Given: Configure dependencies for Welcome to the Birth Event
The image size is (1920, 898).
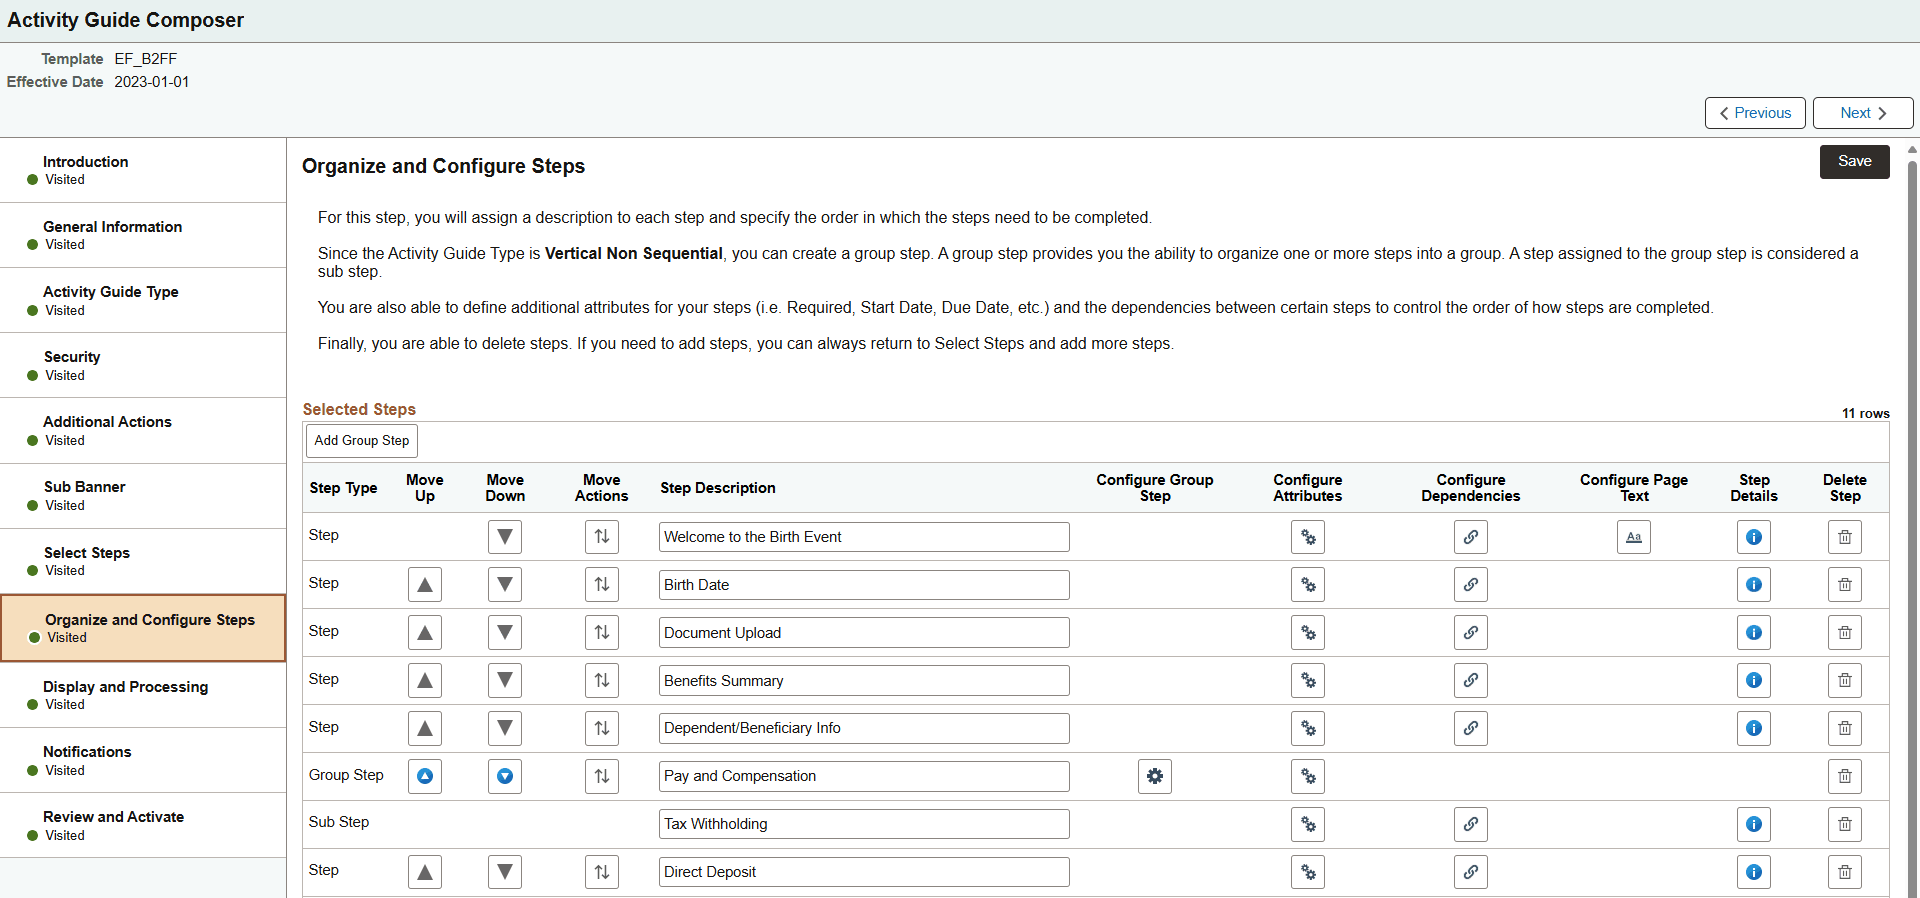Looking at the screenshot, I should pos(1471,537).
